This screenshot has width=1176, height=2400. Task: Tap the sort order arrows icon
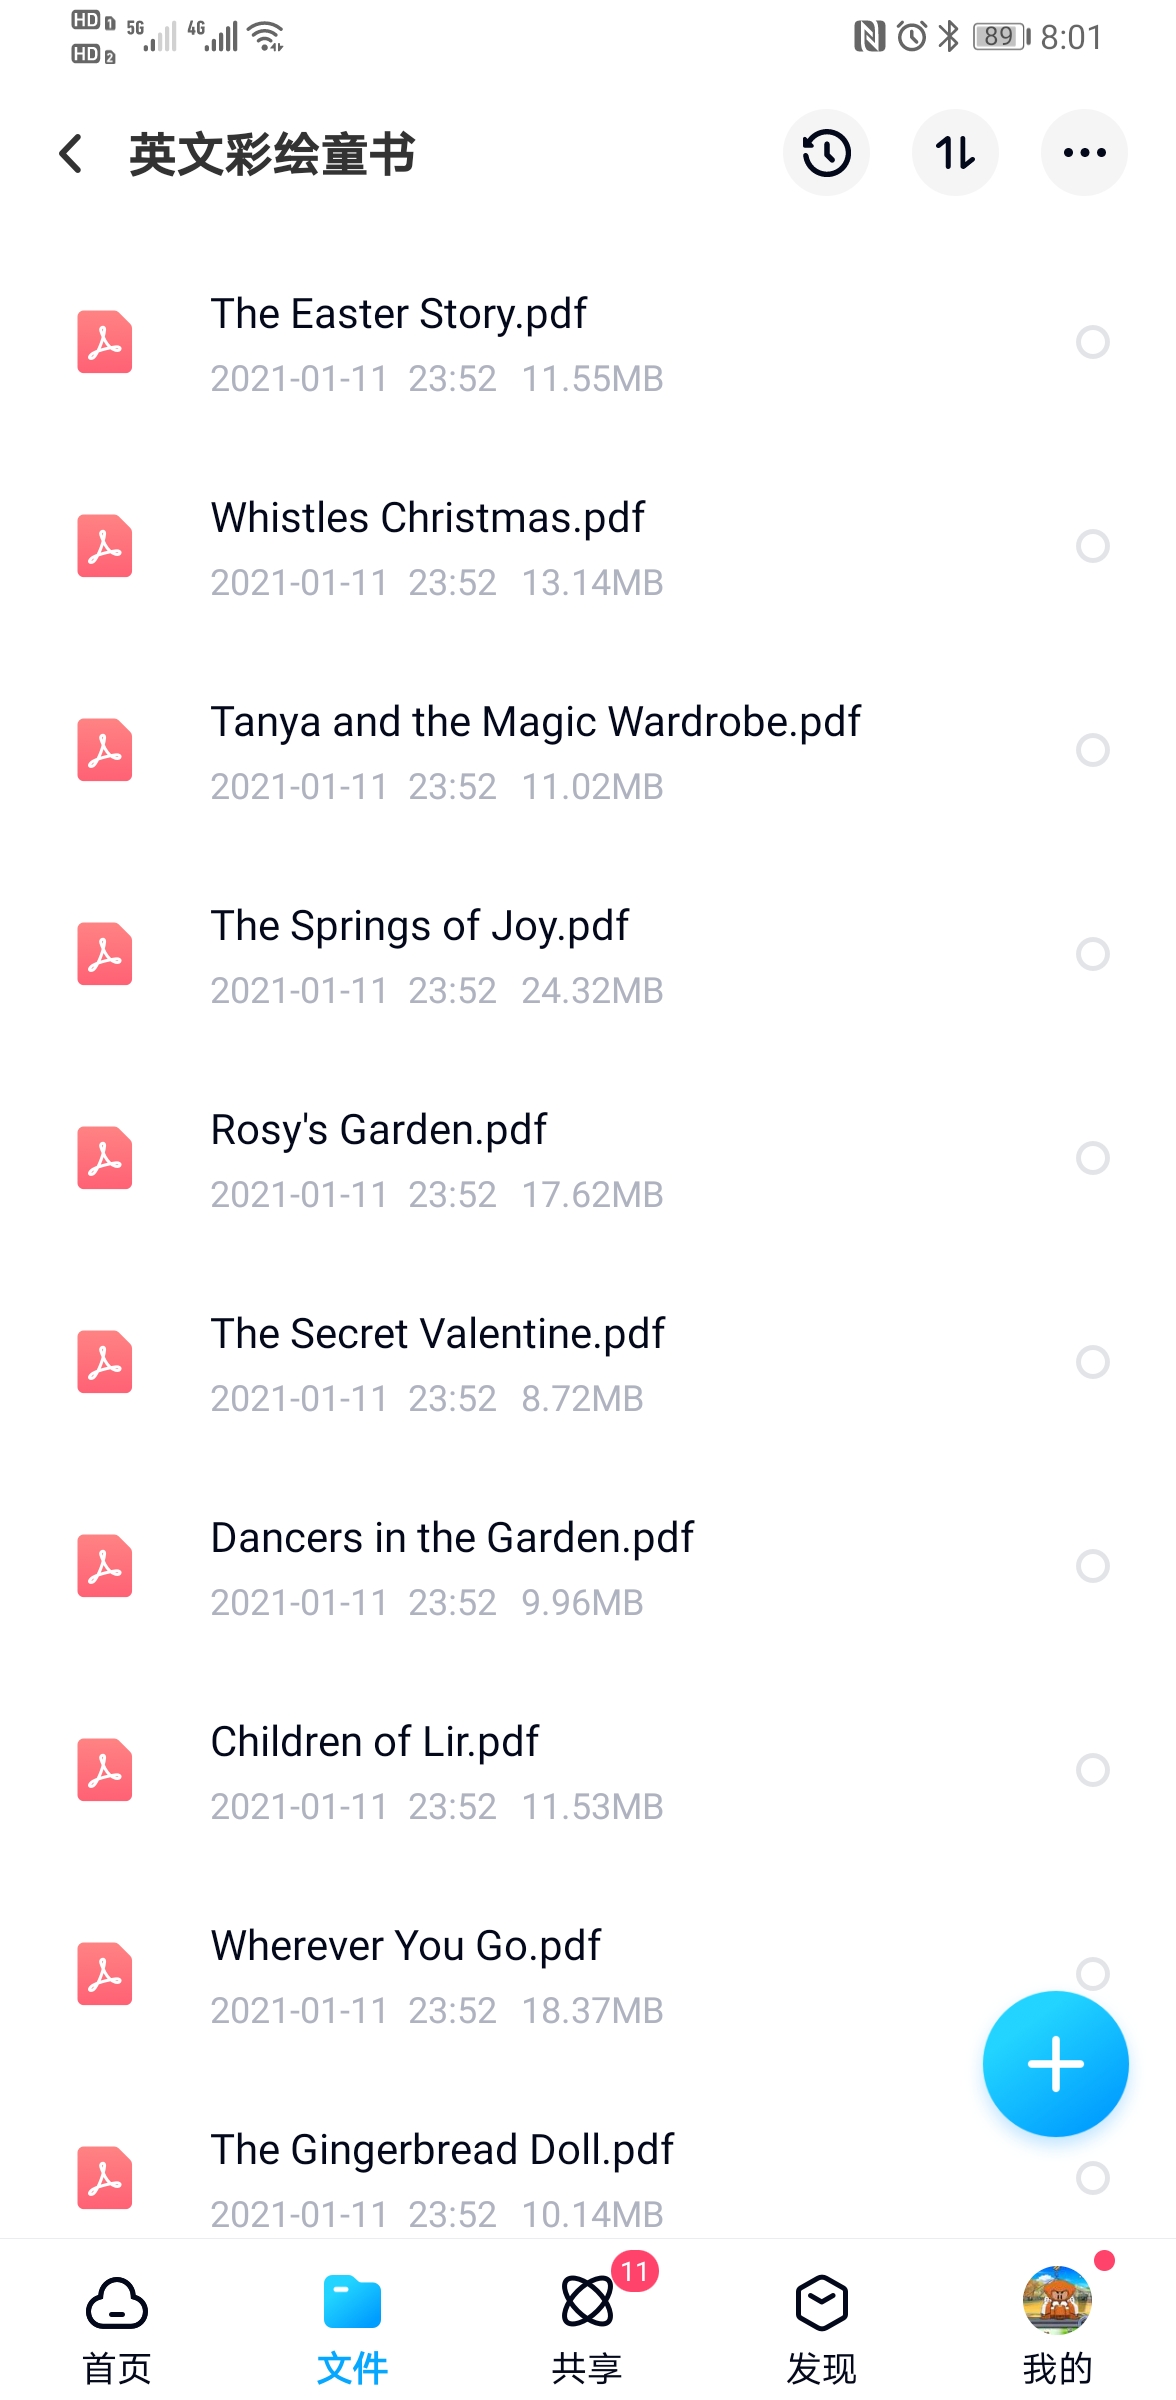955,153
